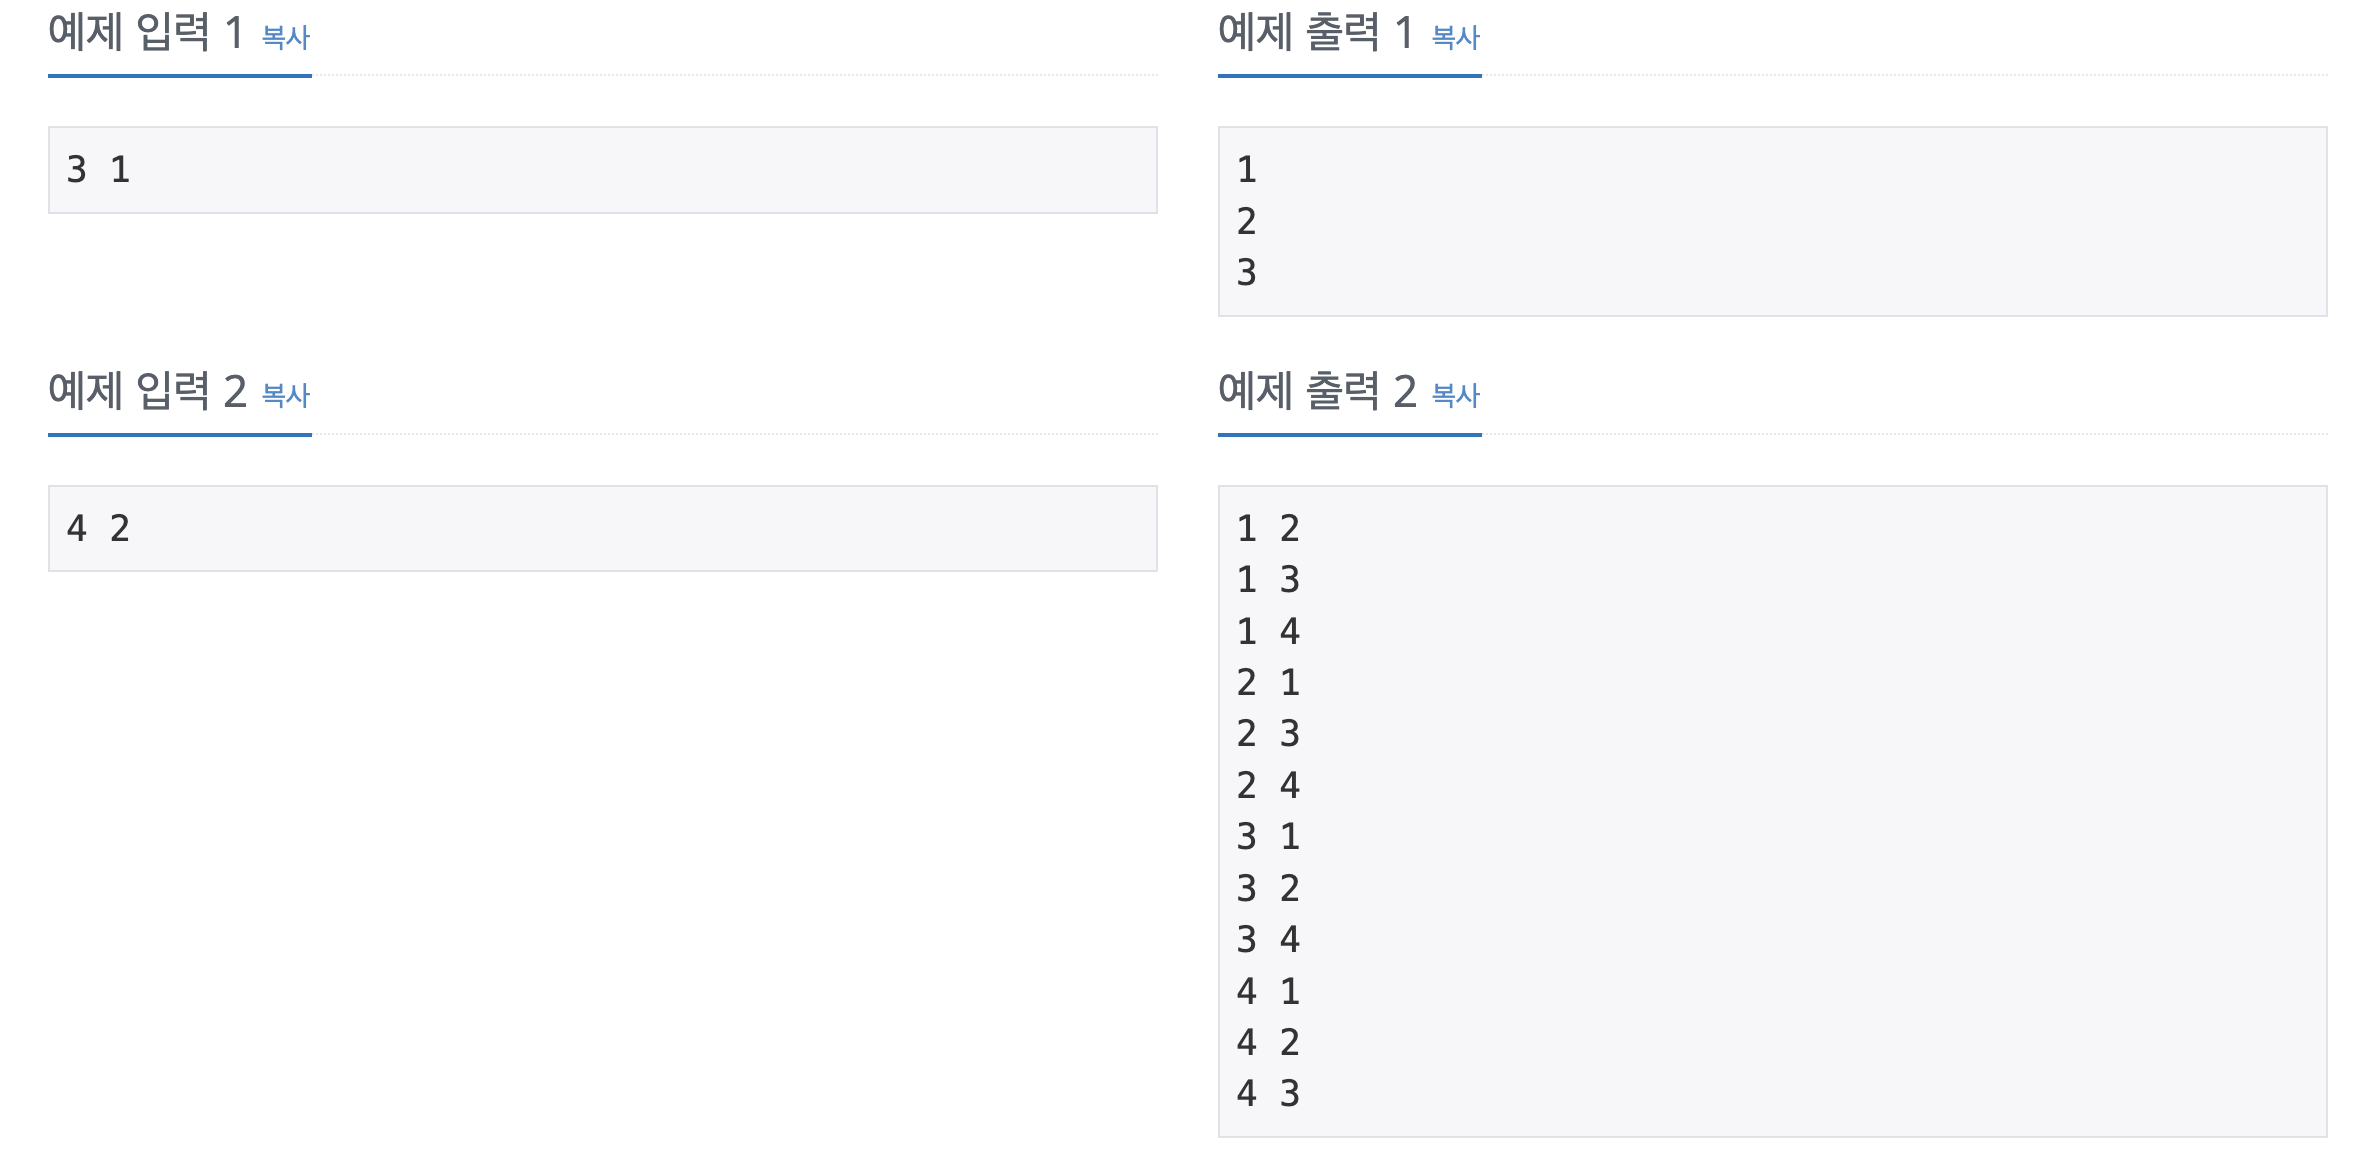Click inside the '4 2' sample input box
The height and width of the screenshot is (1176, 2376).
(603, 529)
